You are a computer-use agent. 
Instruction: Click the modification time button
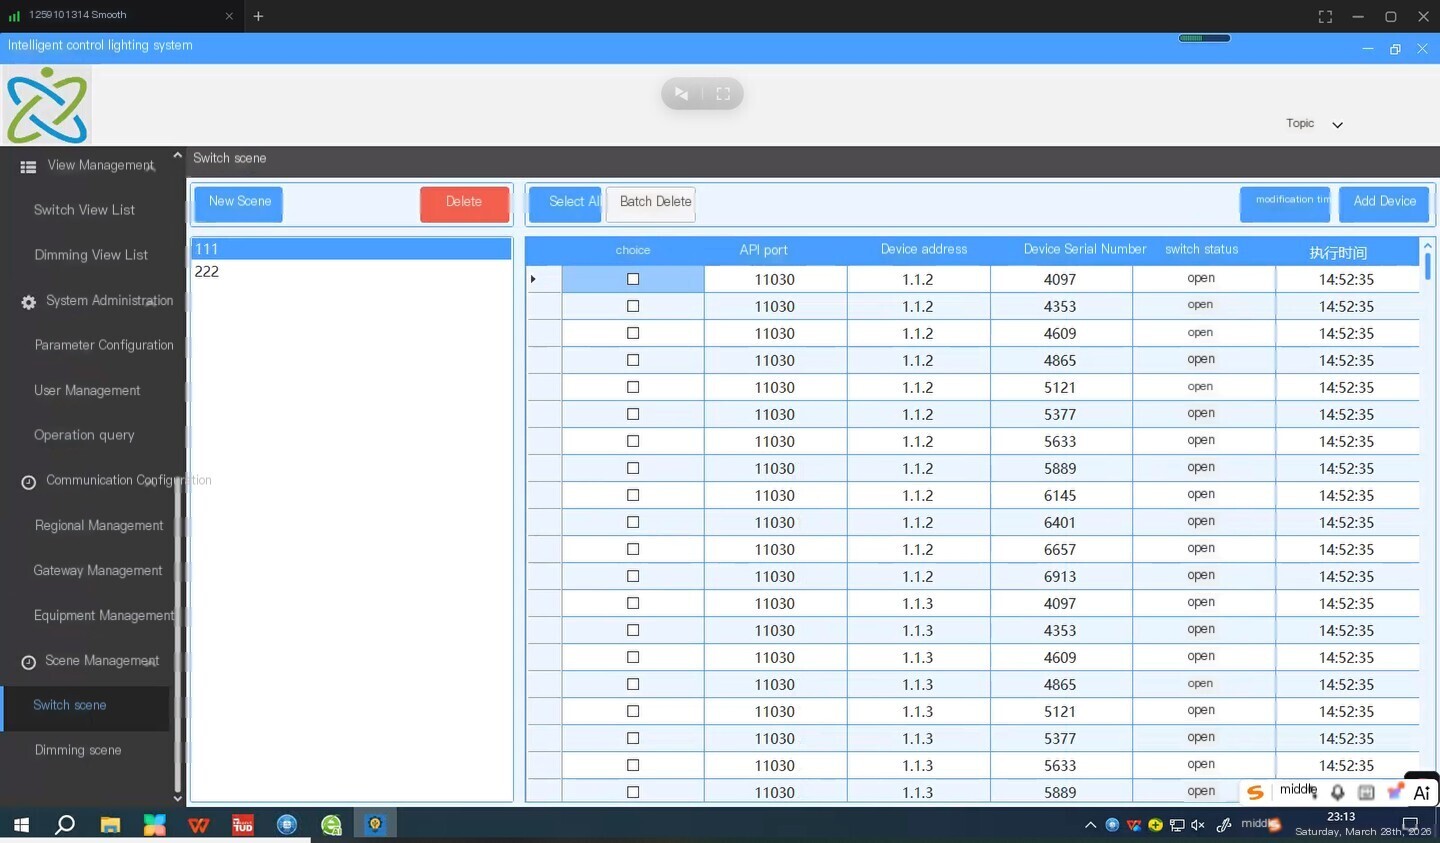(x=1285, y=203)
